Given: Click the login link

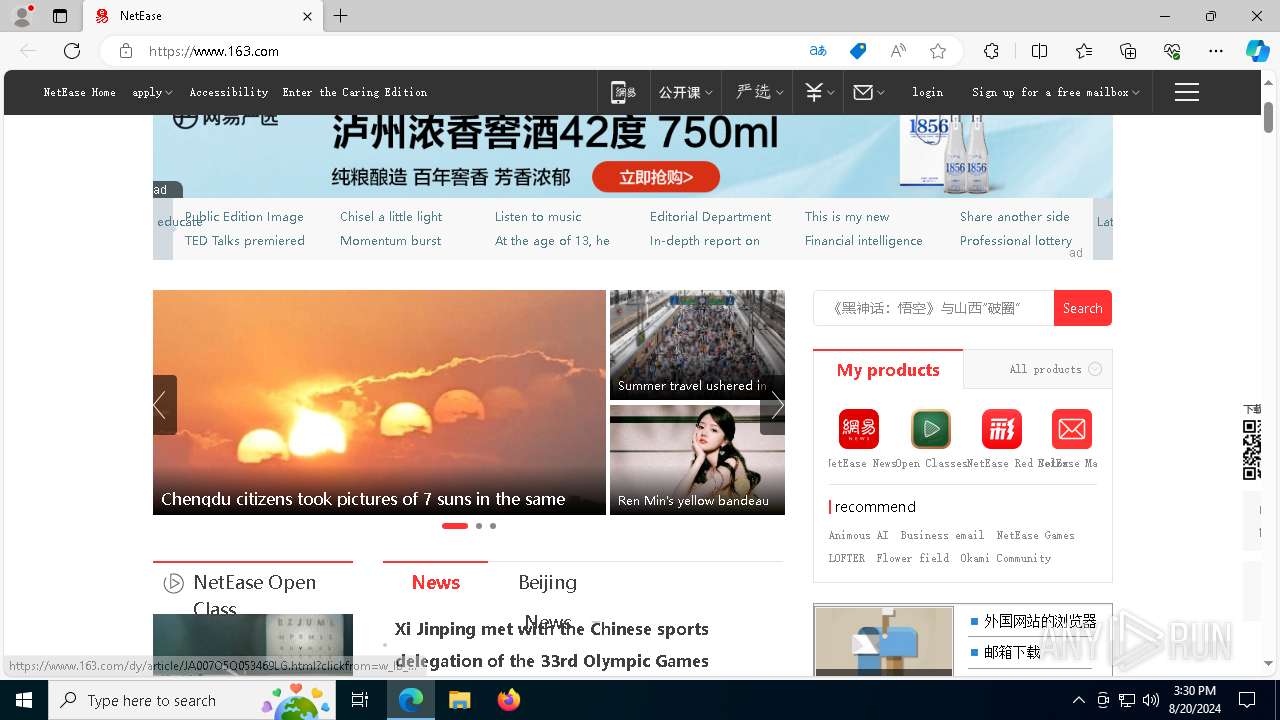Looking at the screenshot, I should tap(928, 92).
